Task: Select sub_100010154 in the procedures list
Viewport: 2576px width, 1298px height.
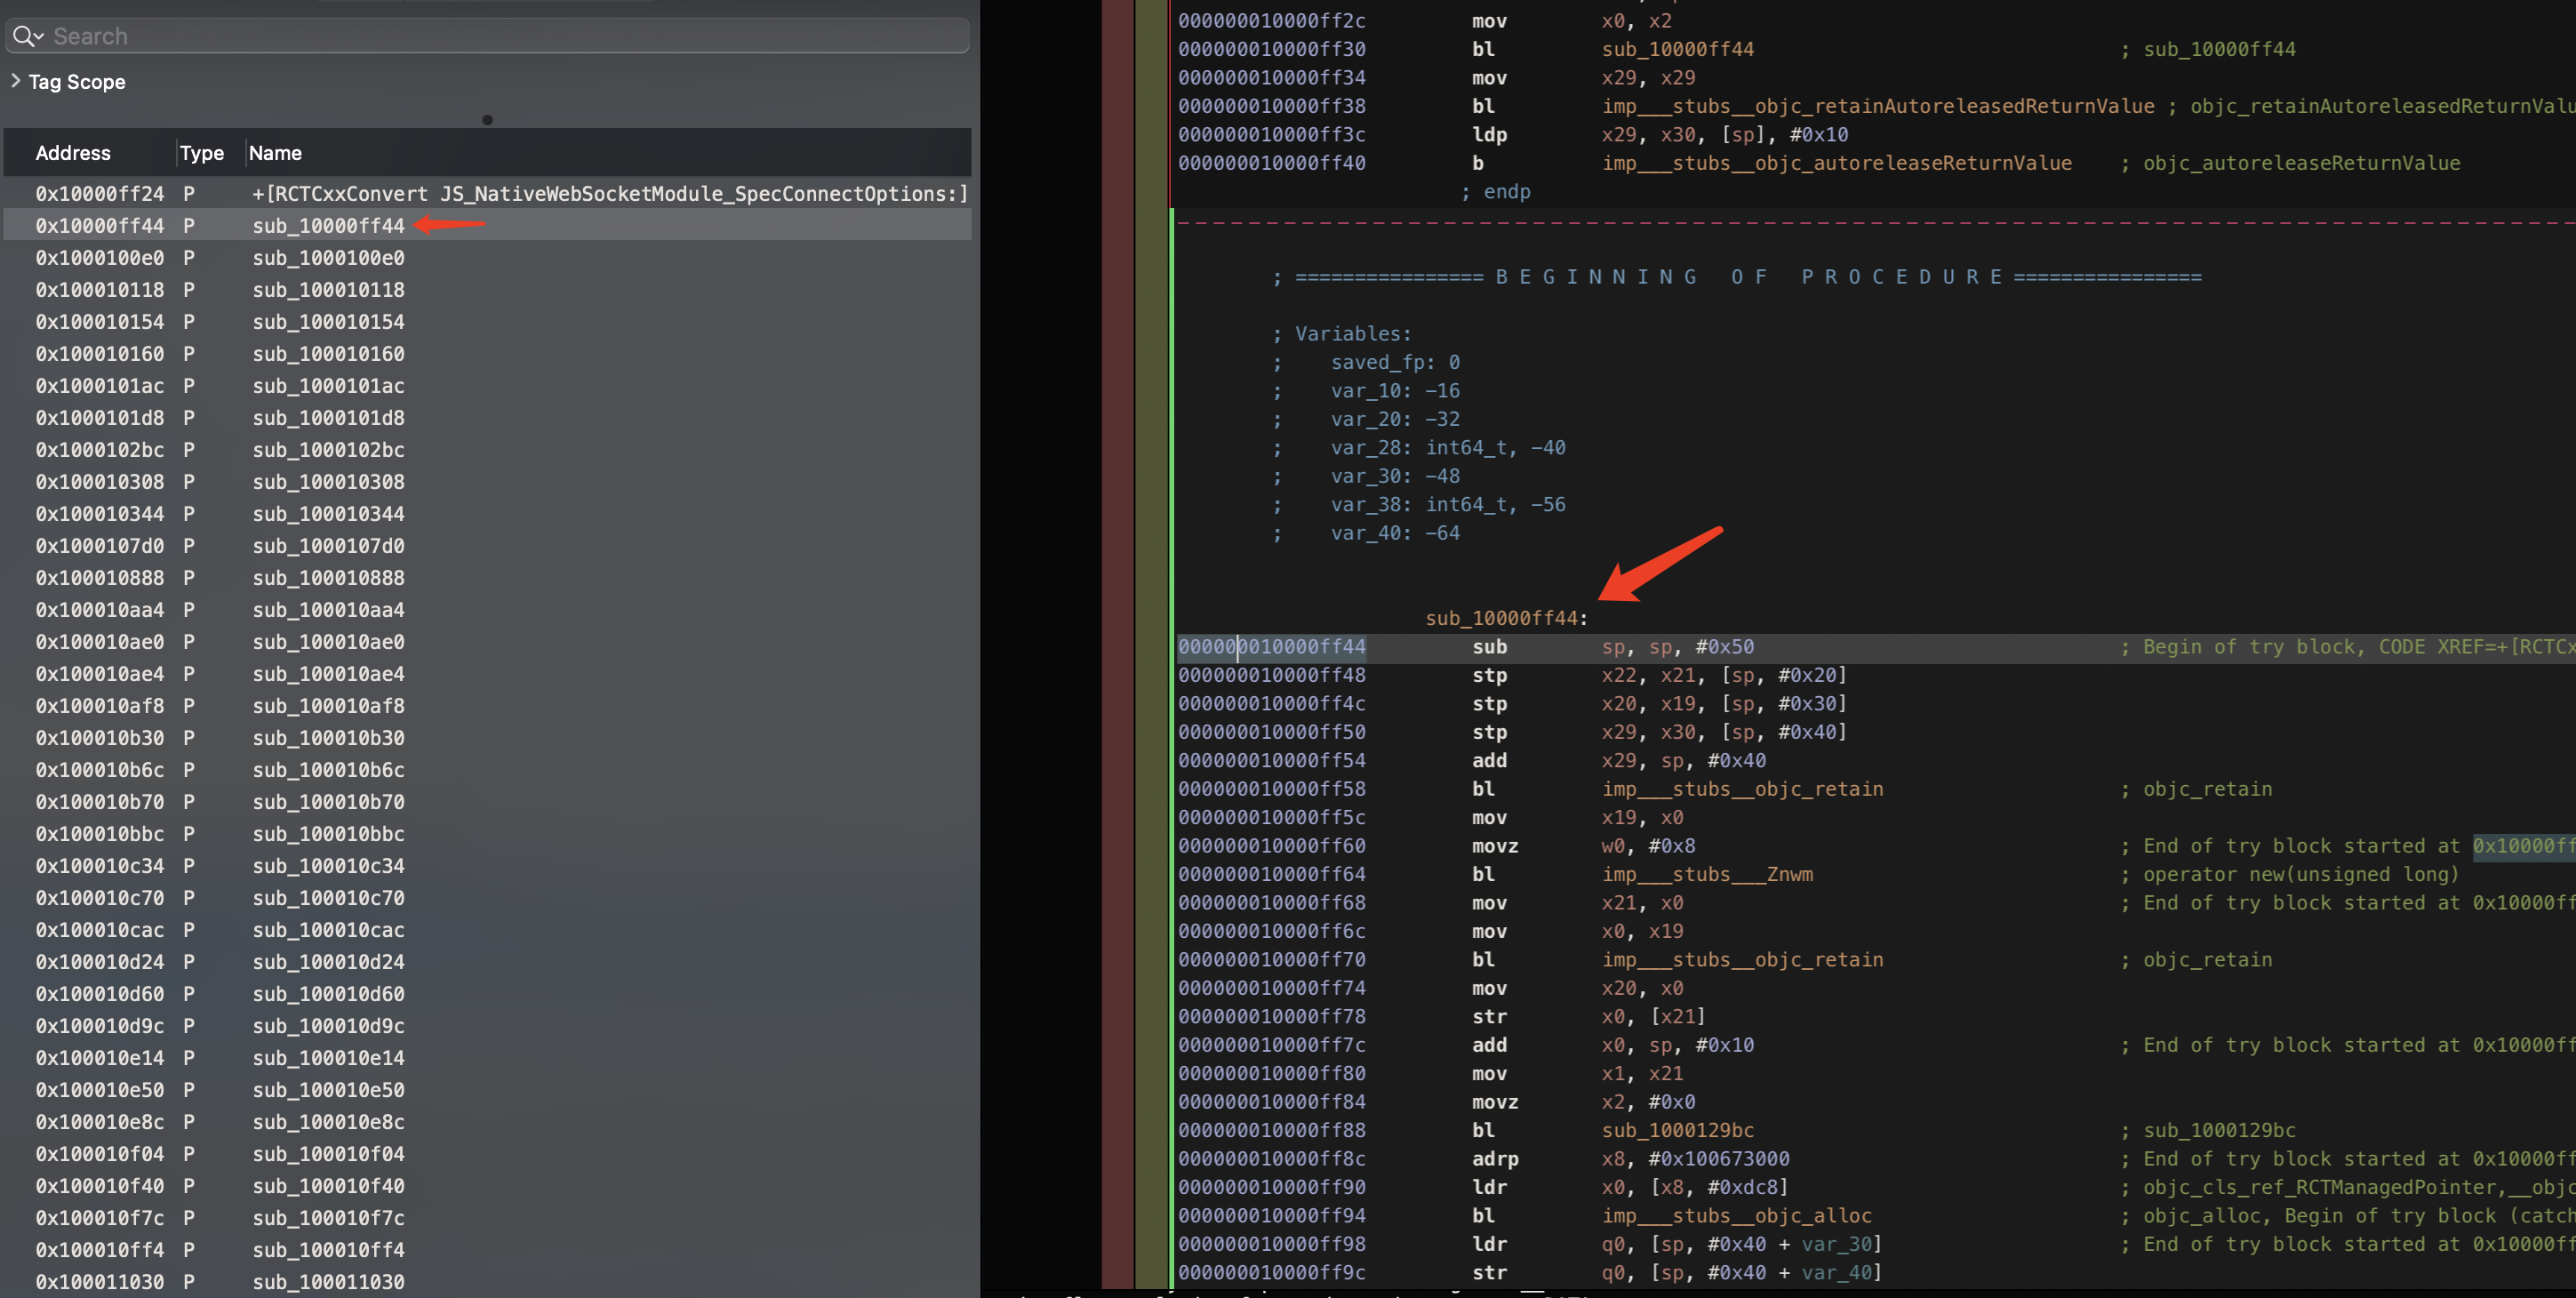Action: point(487,321)
